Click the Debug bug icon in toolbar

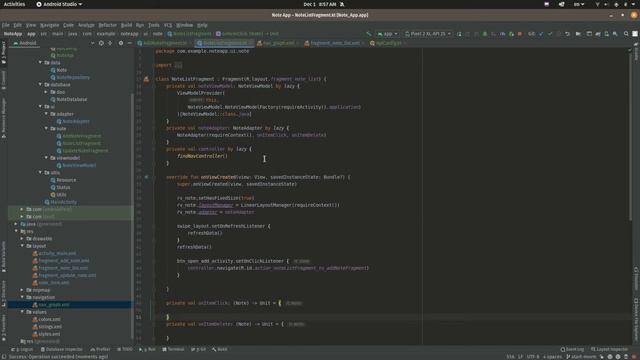click(x=485, y=34)
